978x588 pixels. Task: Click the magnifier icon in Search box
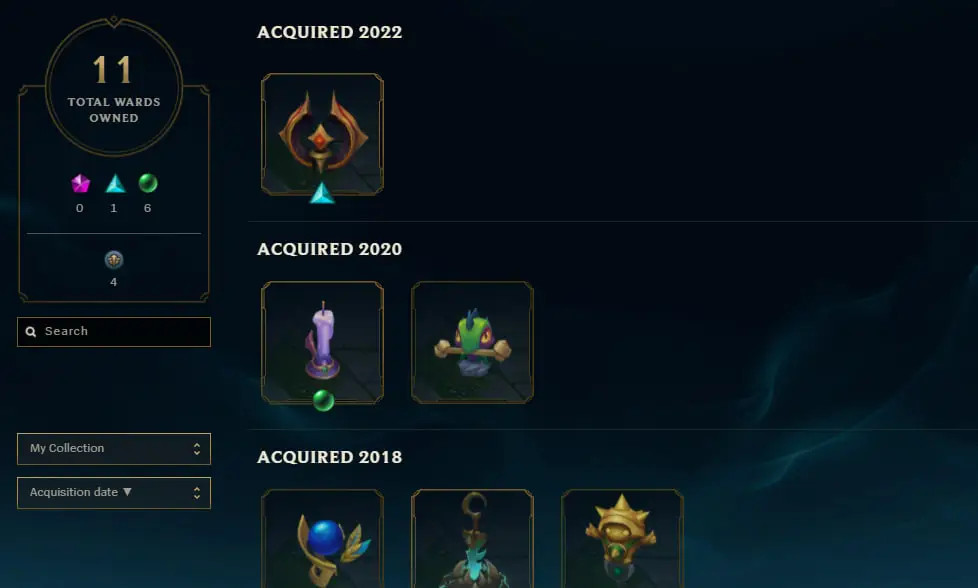point(31,332)
